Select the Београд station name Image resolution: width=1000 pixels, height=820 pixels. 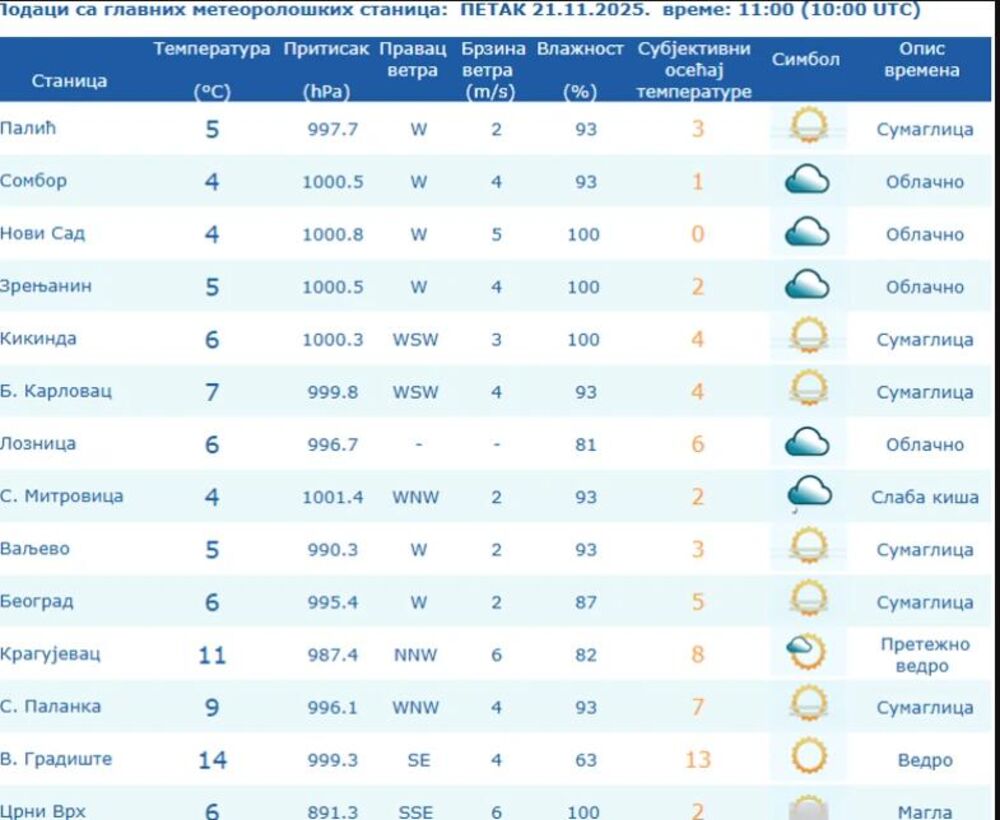37,602
